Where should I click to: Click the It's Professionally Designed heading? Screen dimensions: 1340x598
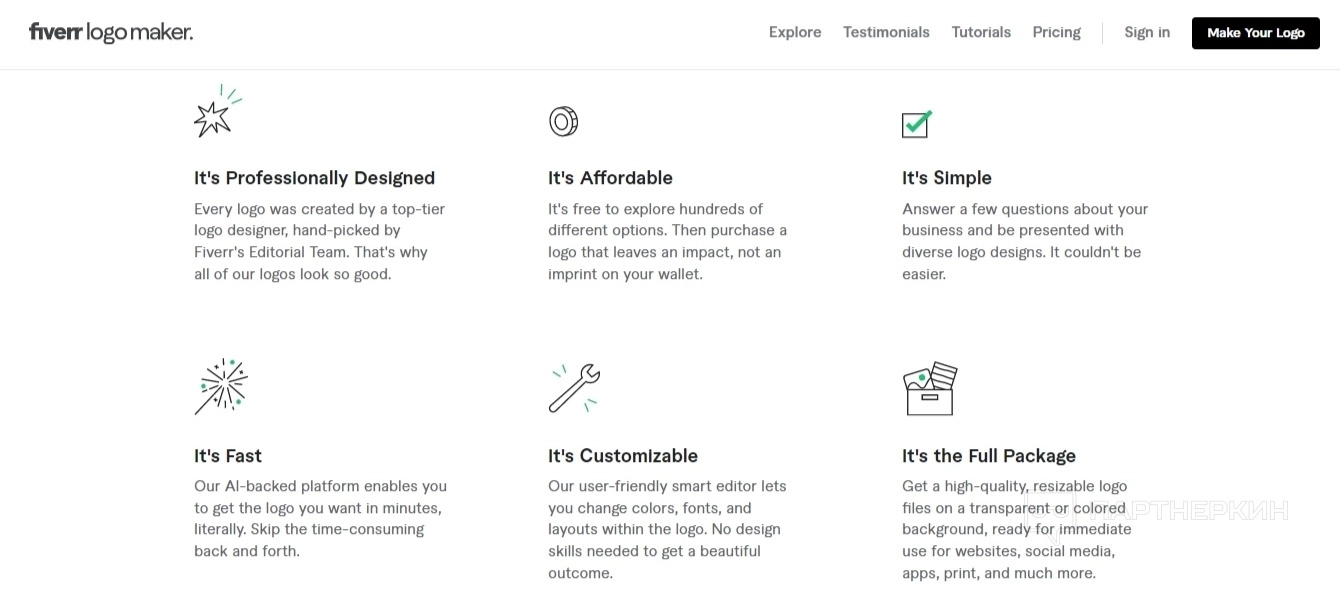(314, 178)
